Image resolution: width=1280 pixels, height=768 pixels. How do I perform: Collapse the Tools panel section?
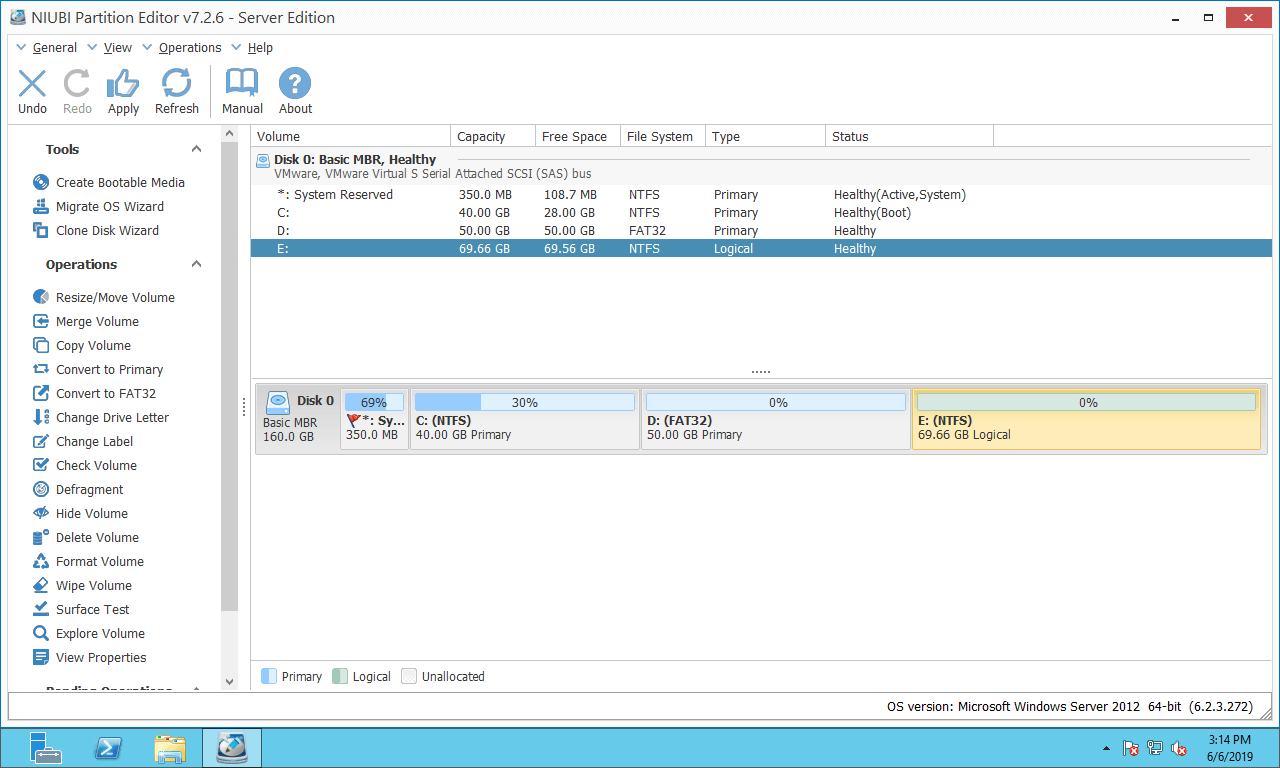coord(196,150)
